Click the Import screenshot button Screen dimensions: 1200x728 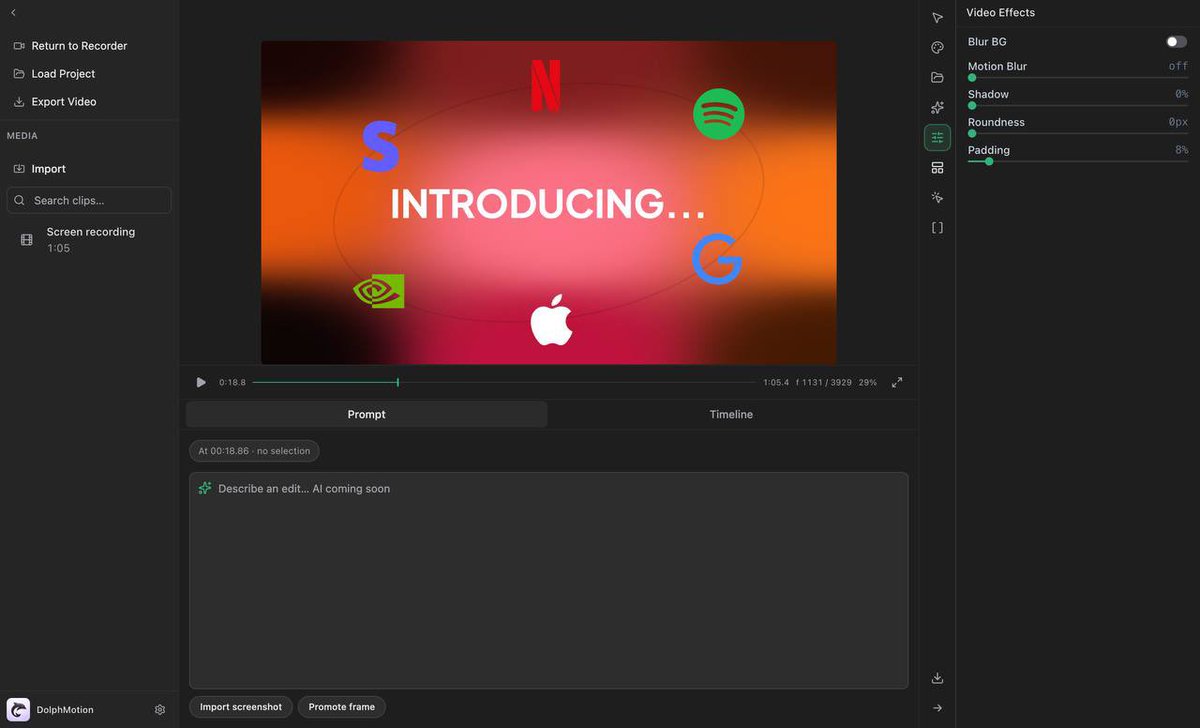(241, 707)
